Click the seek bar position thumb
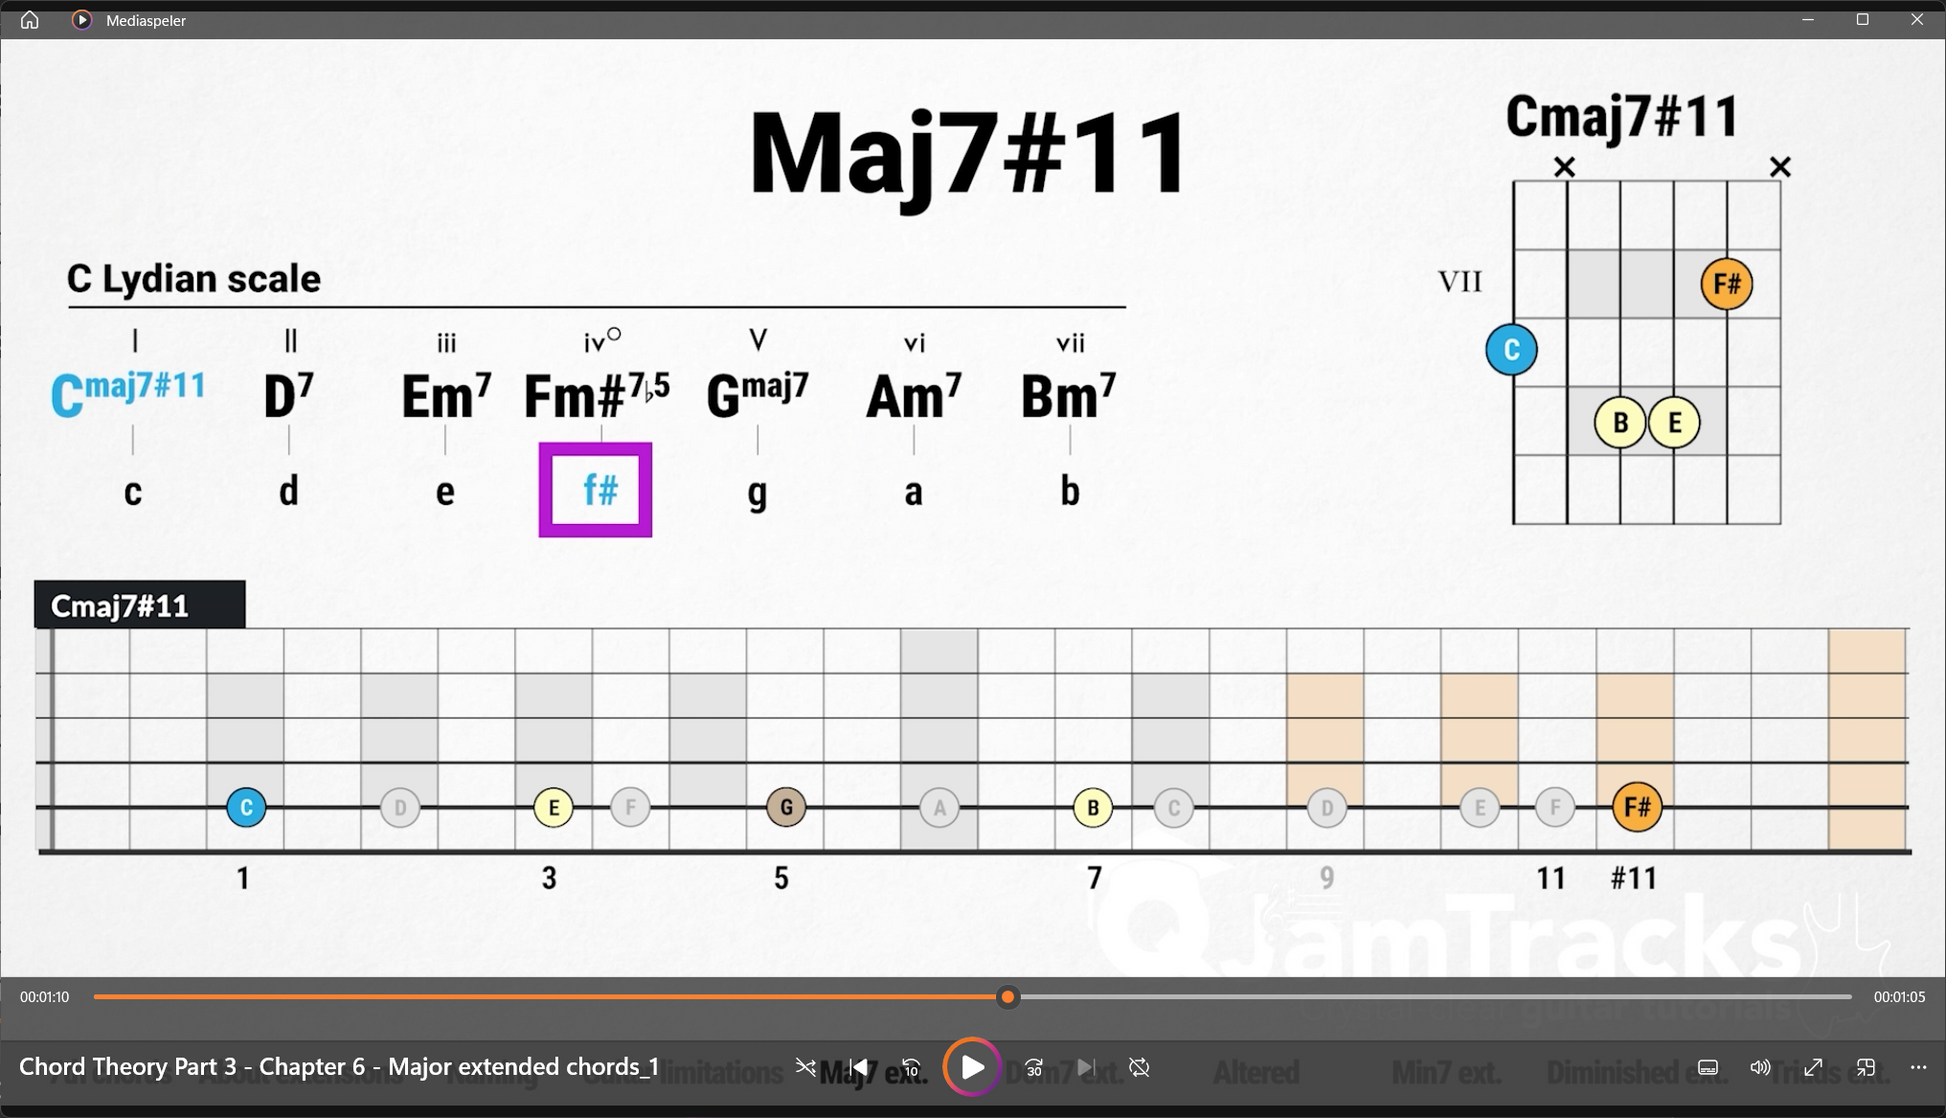The image size is (1946, 1118). click(x=1008, y=997)
